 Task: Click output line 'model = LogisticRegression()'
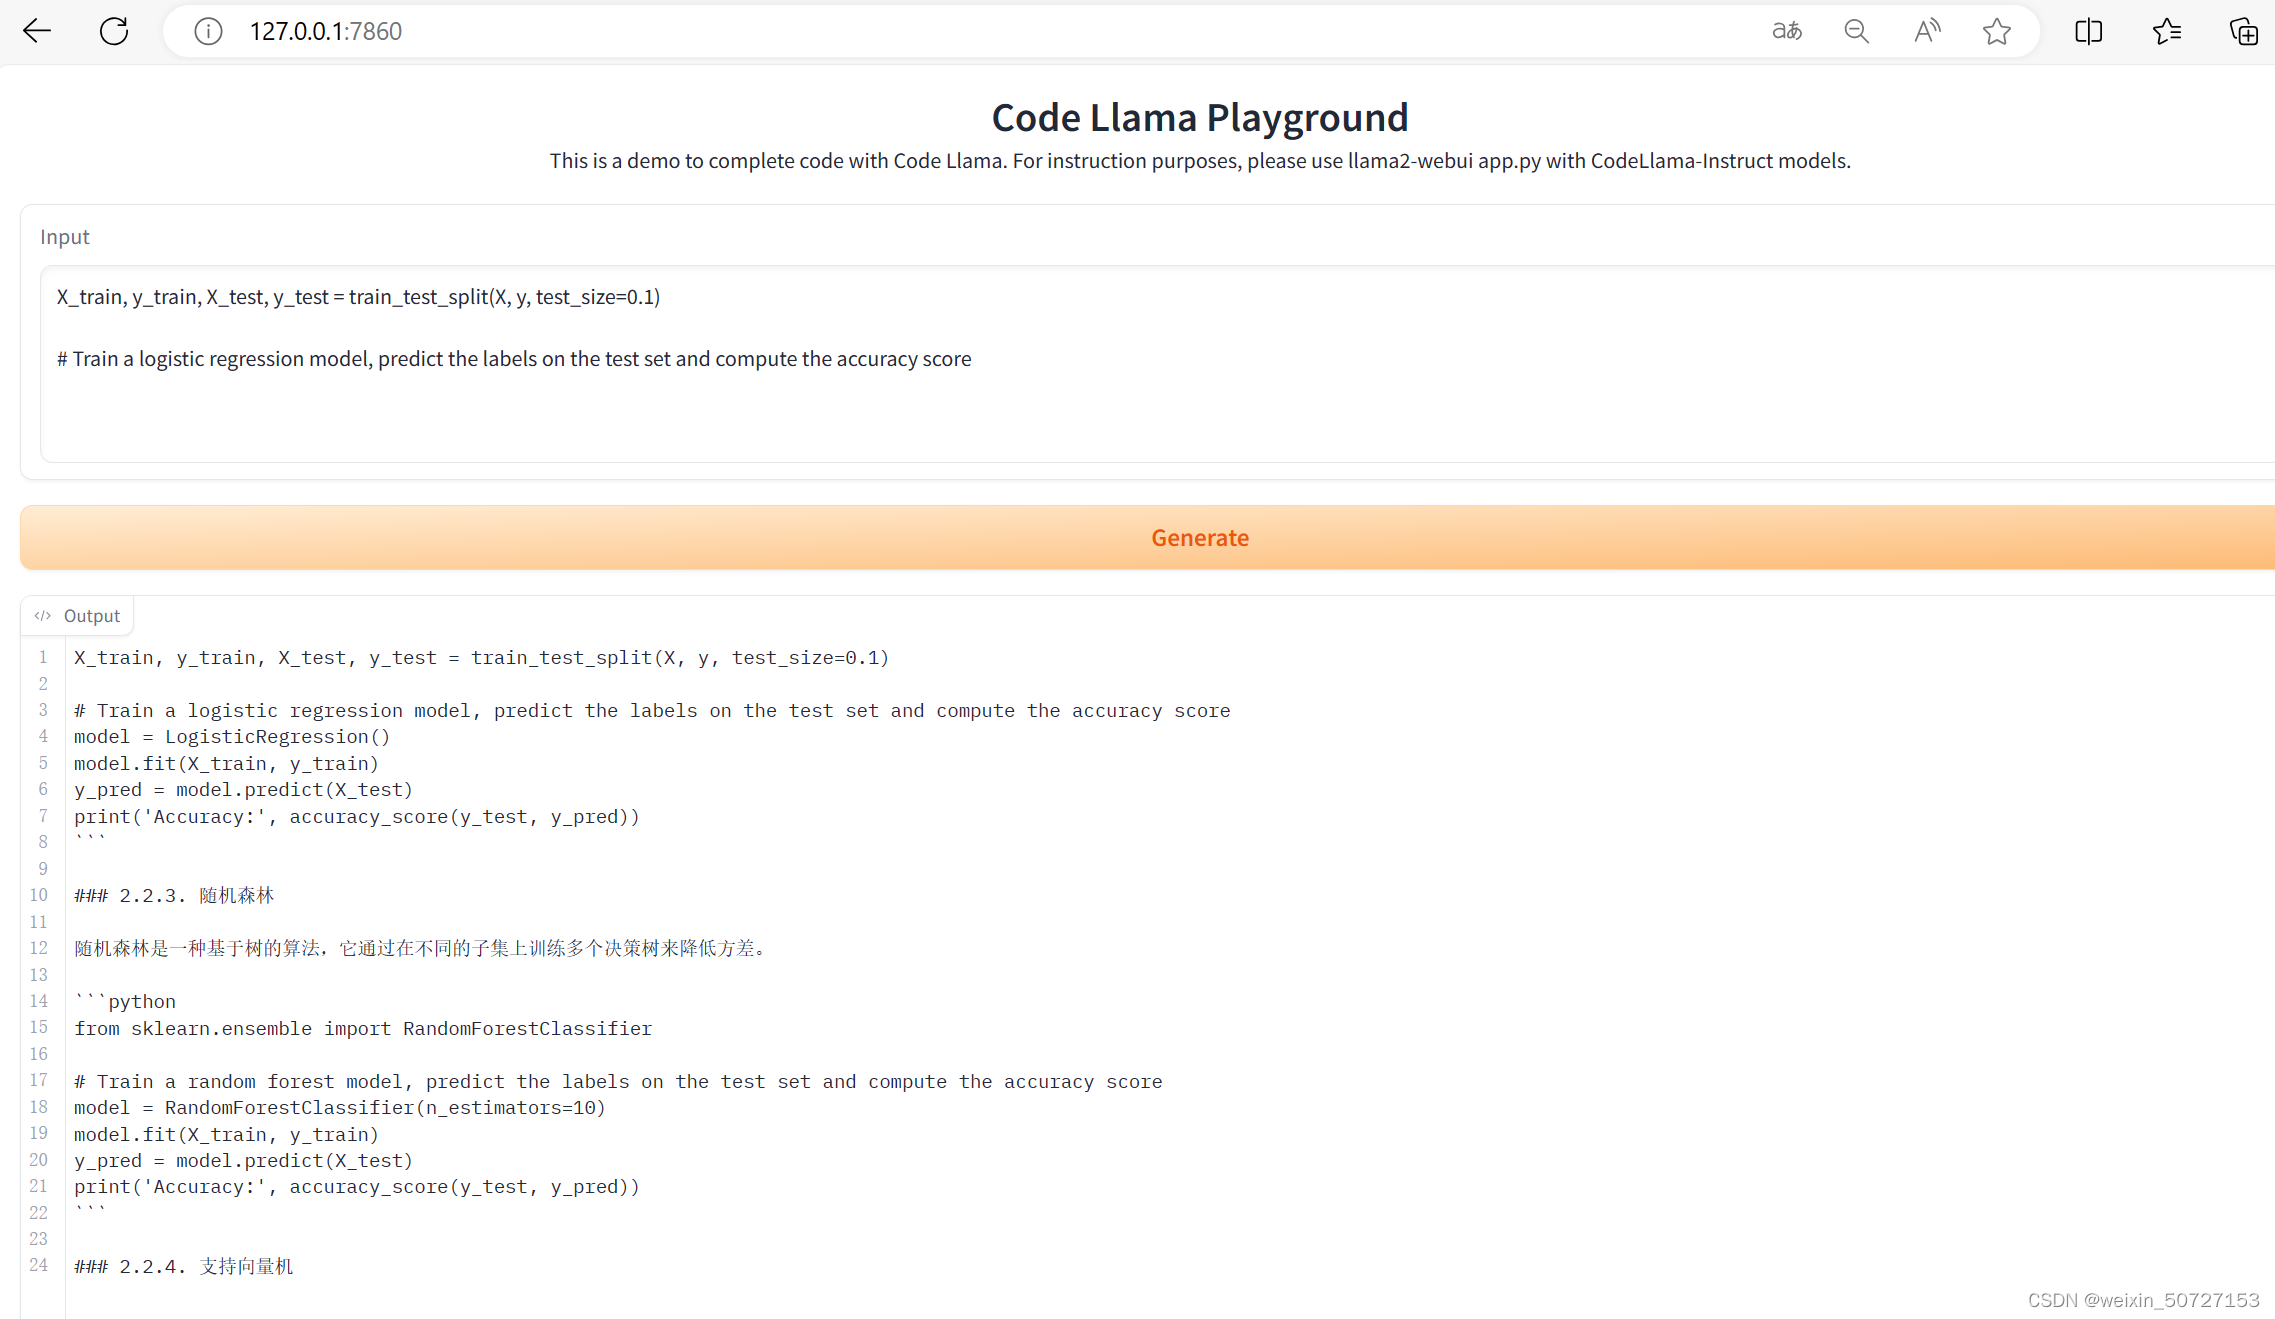point(232,737)
